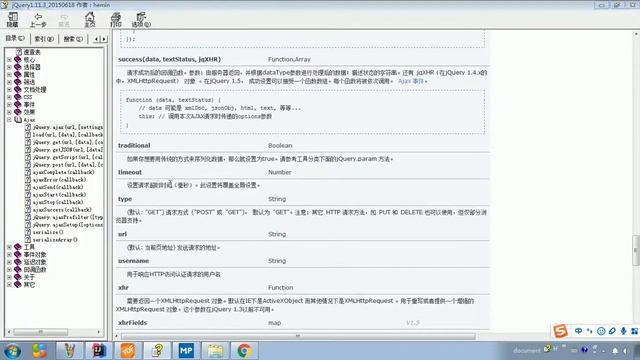Collapse the Ajax tree node

pos(9,120)
